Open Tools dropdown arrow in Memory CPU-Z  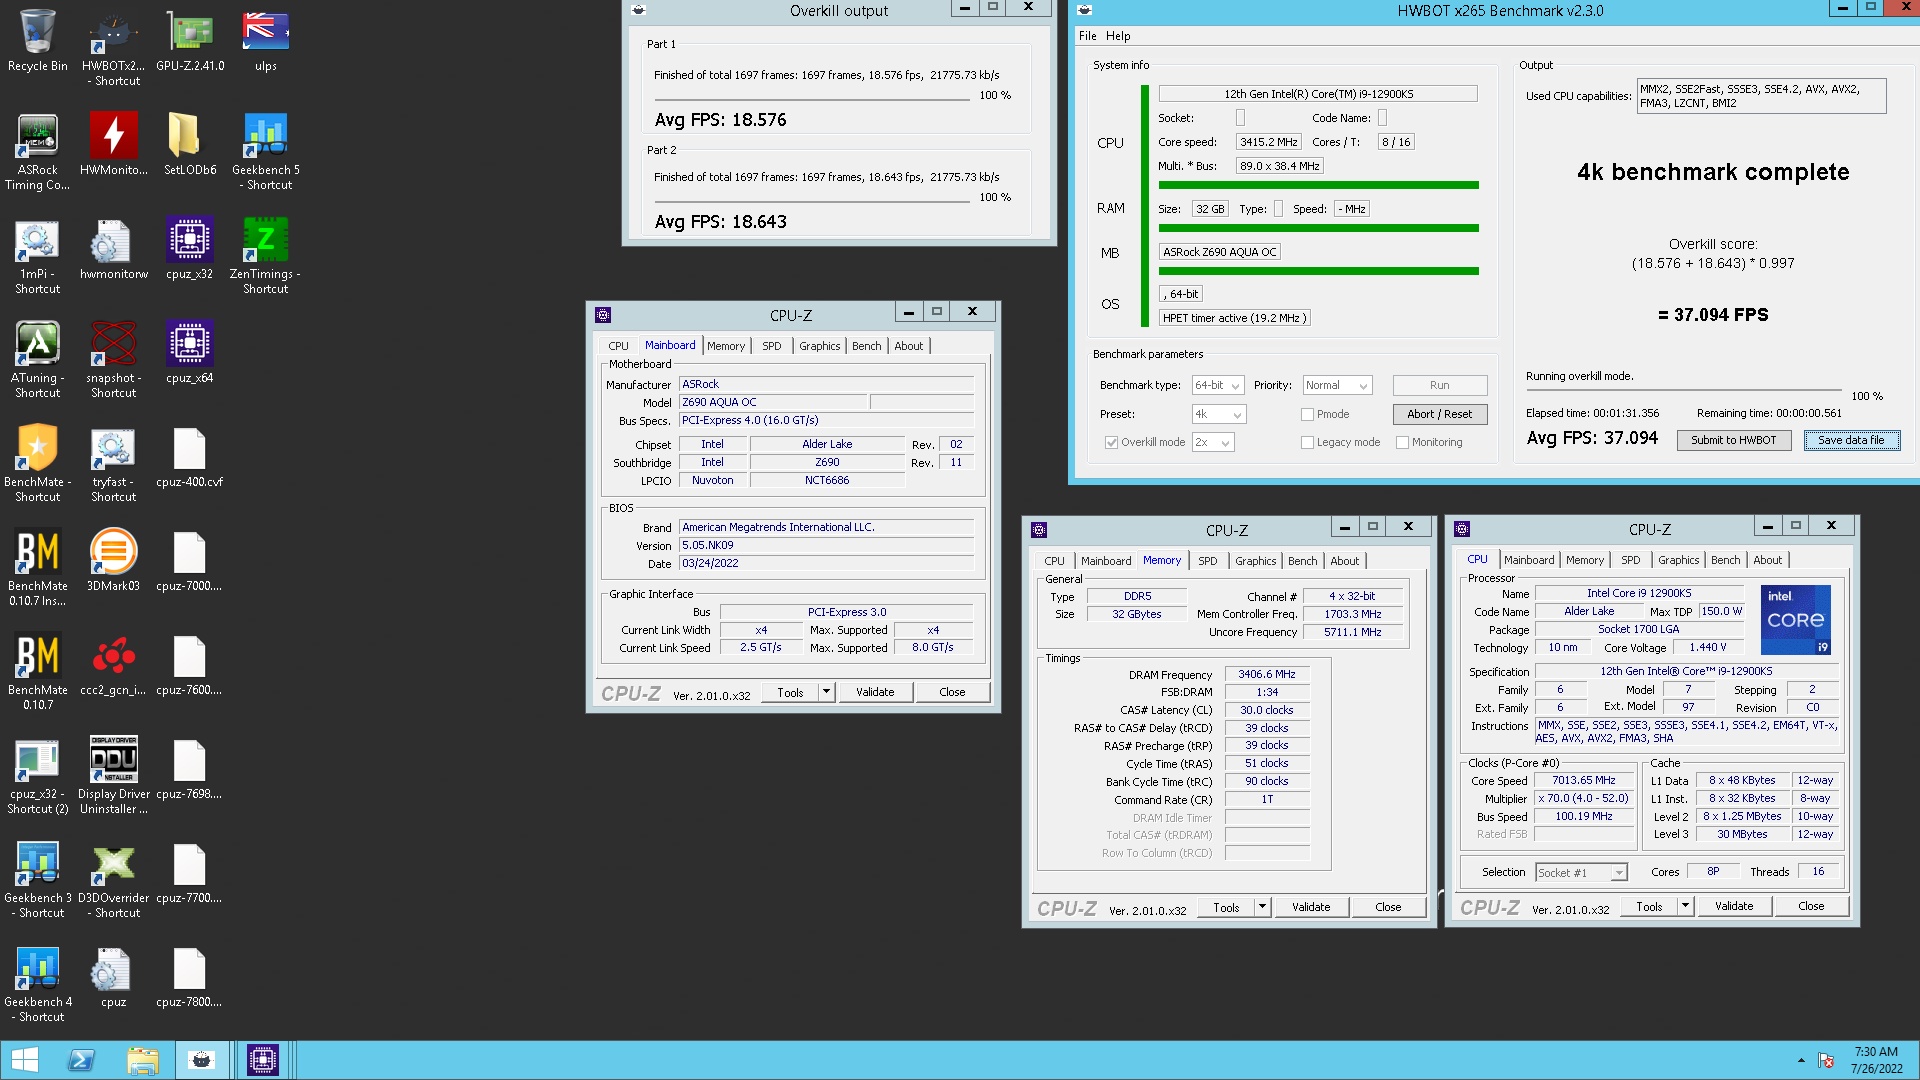[x=1262, y=907]
